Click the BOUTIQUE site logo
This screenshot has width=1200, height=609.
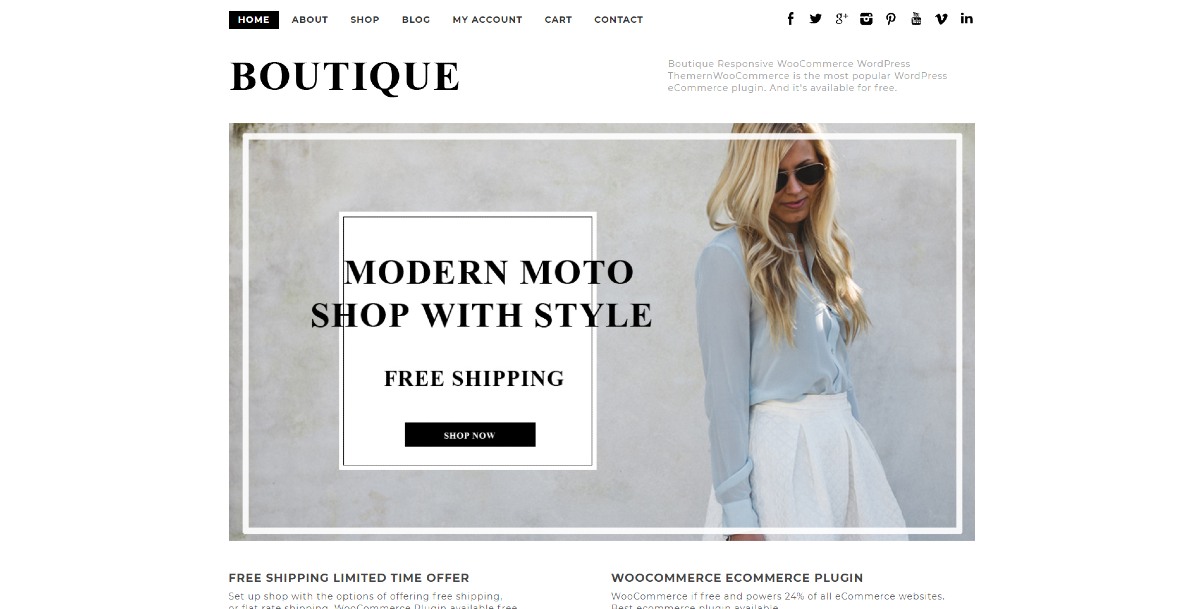pyautogui.click(x=345, y=77)
